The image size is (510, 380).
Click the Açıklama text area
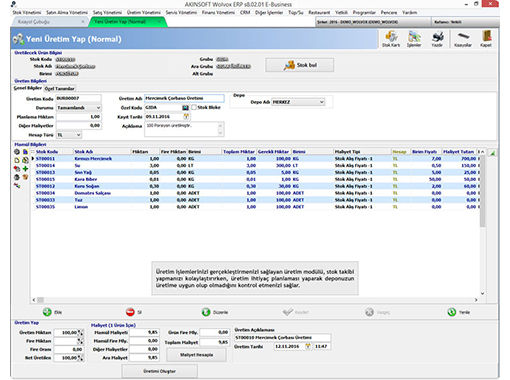click(184, 129)
